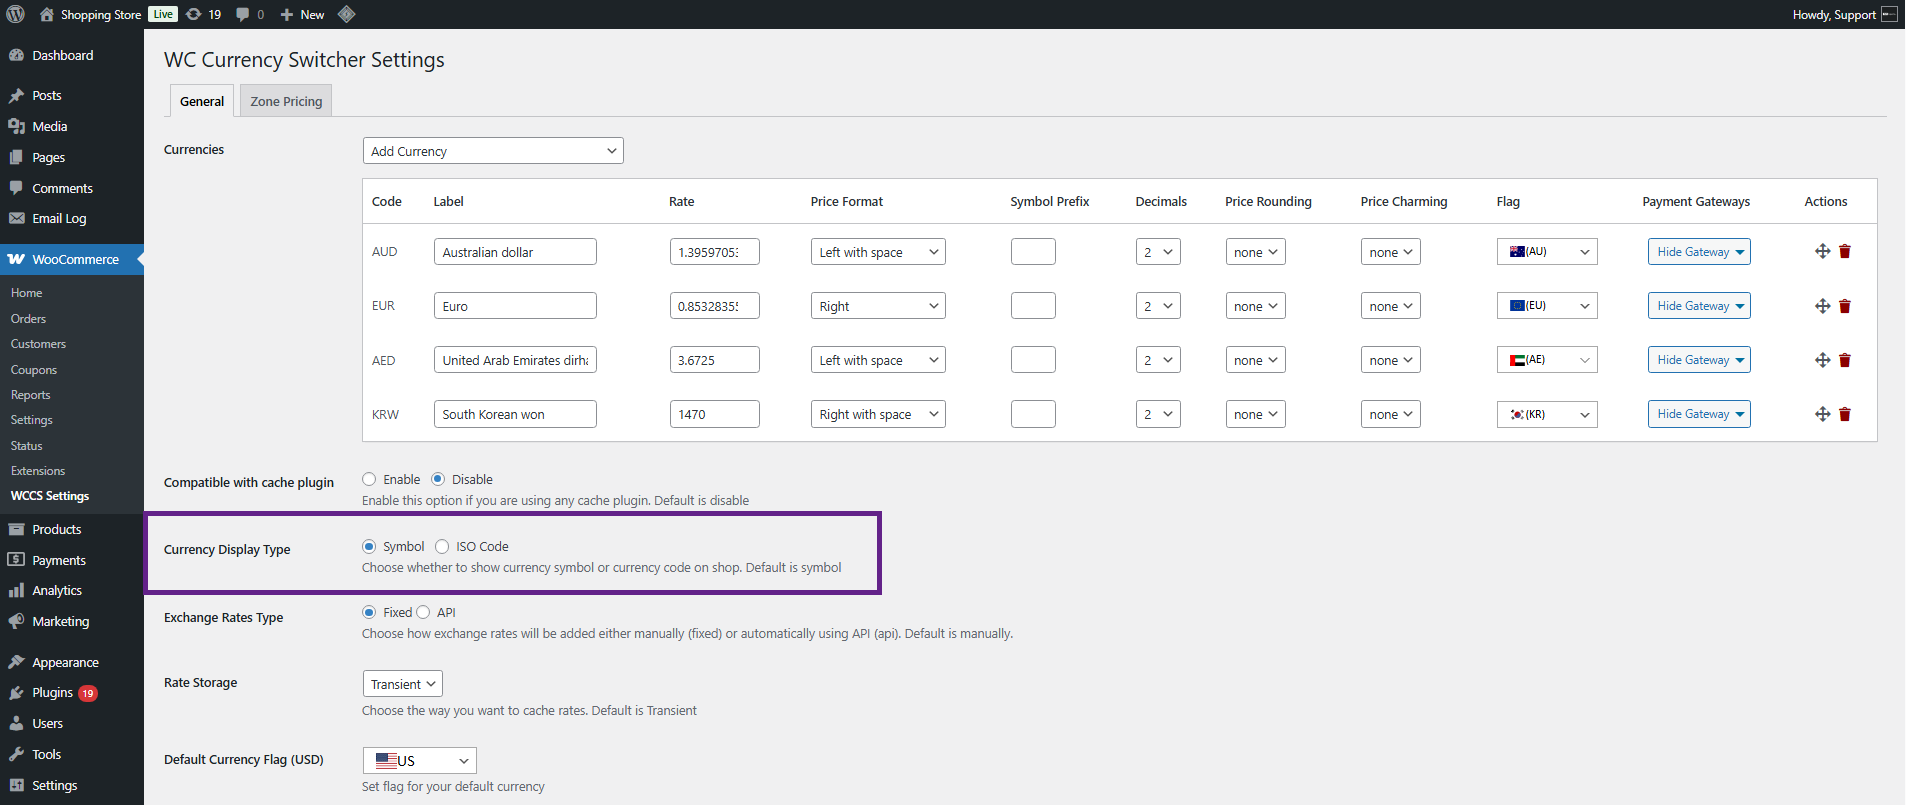Open the comments bubble in admin bar
The image size is (1906, 805).
click(x=250, y=14)
